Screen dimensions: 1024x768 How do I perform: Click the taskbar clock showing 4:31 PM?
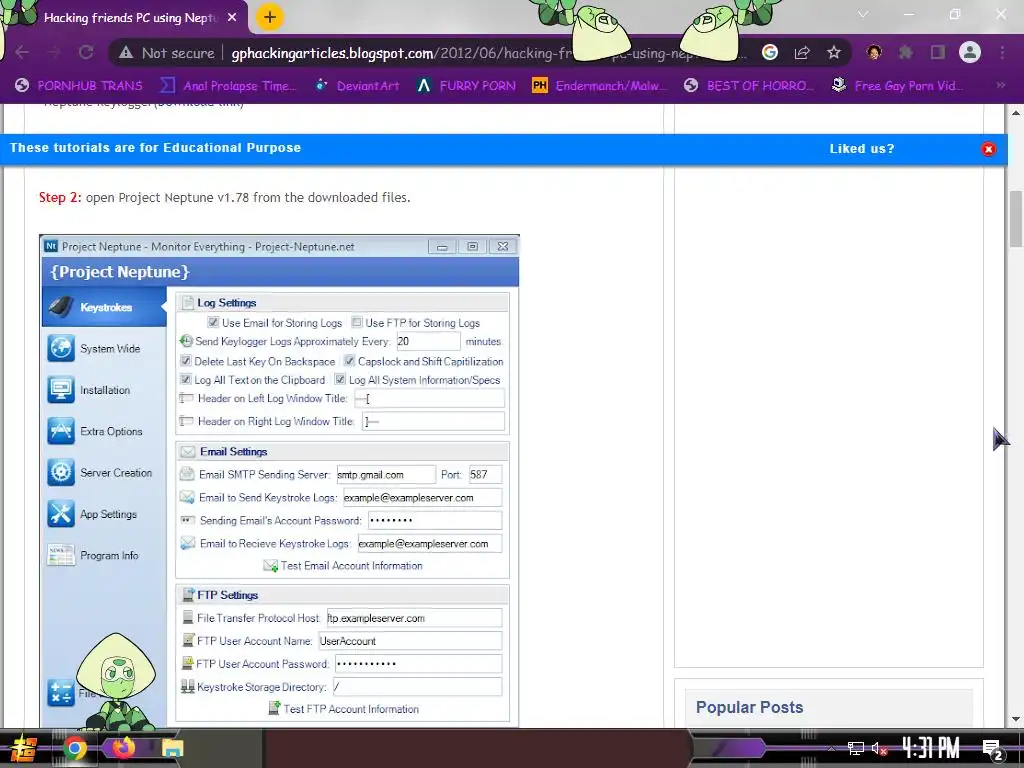tap(931, 748)
